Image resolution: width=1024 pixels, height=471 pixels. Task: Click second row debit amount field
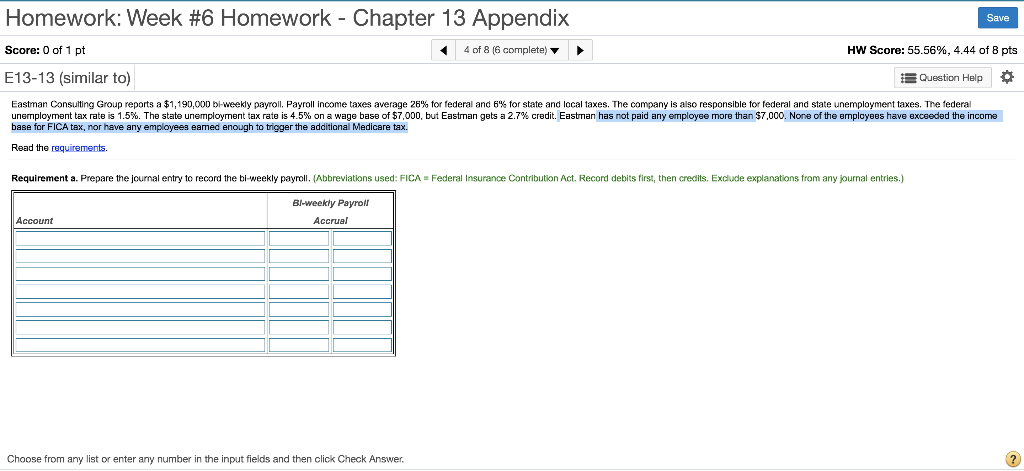(x=299, y=256)
